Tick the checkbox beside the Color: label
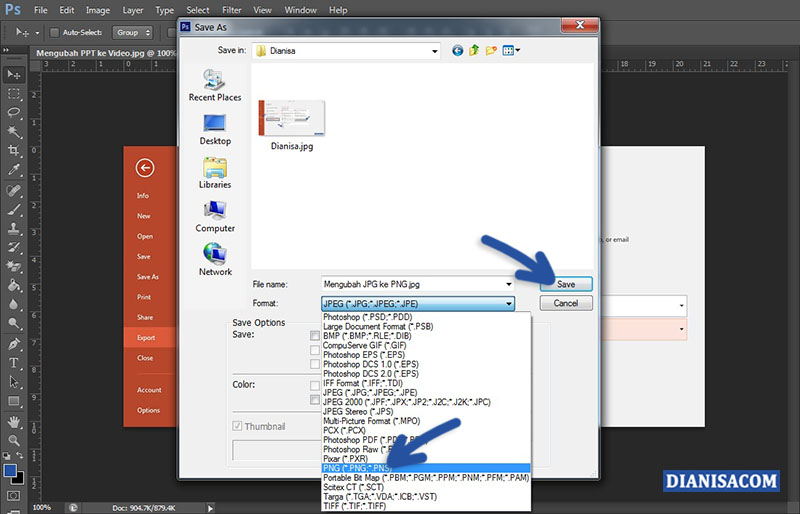The width and height of the screenshot is (800, 514). 315,385
